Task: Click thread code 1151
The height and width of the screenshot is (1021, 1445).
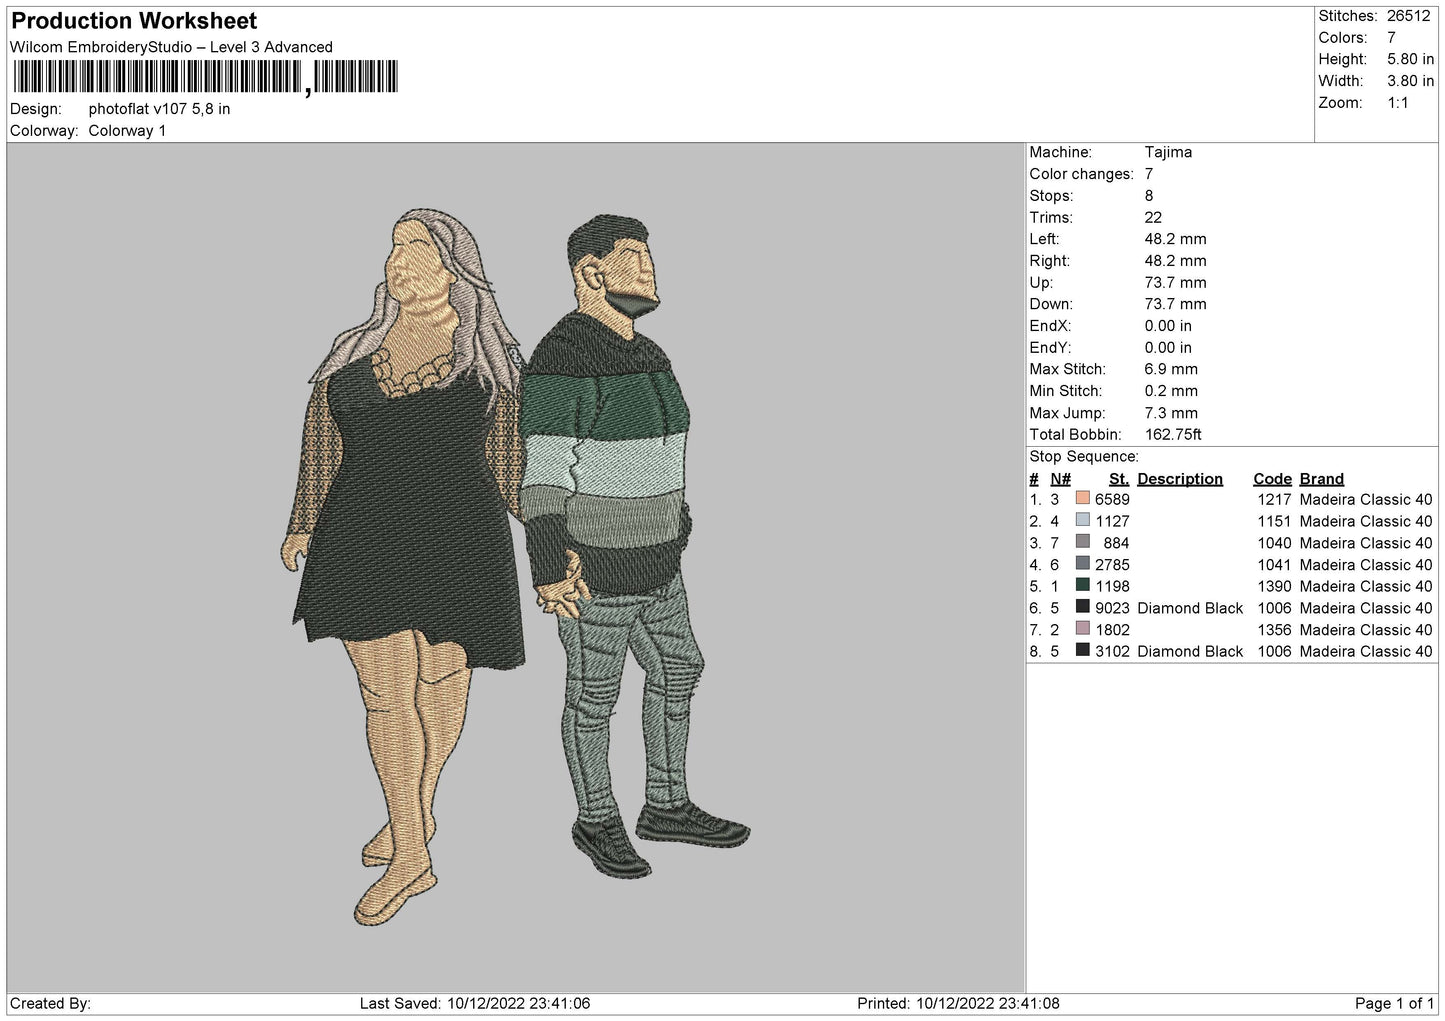Action: pyautogui.click(x=1274, y=521)
